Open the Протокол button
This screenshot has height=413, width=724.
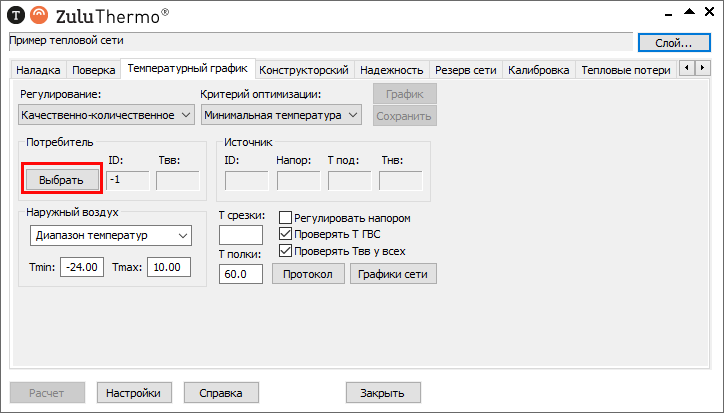[308, 274]
